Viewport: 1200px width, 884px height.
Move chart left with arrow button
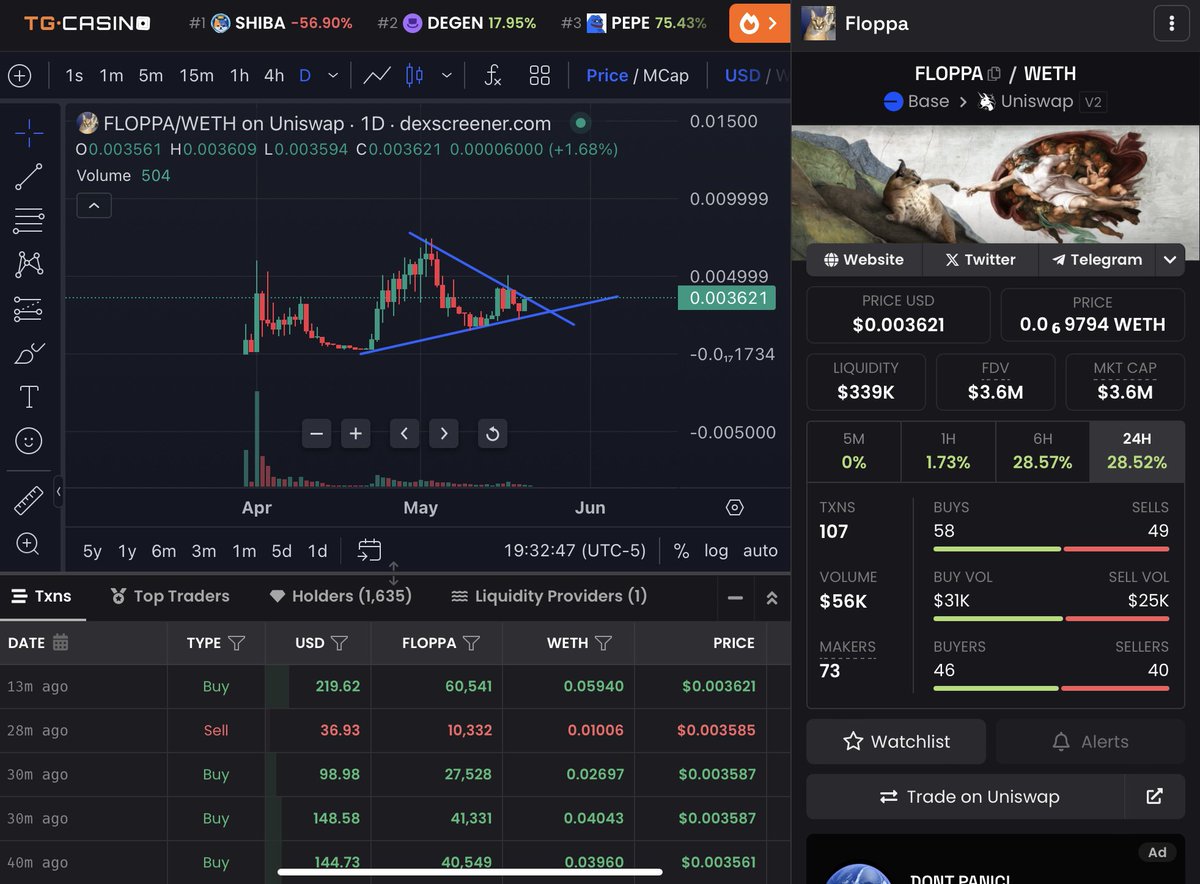[404, 433]
